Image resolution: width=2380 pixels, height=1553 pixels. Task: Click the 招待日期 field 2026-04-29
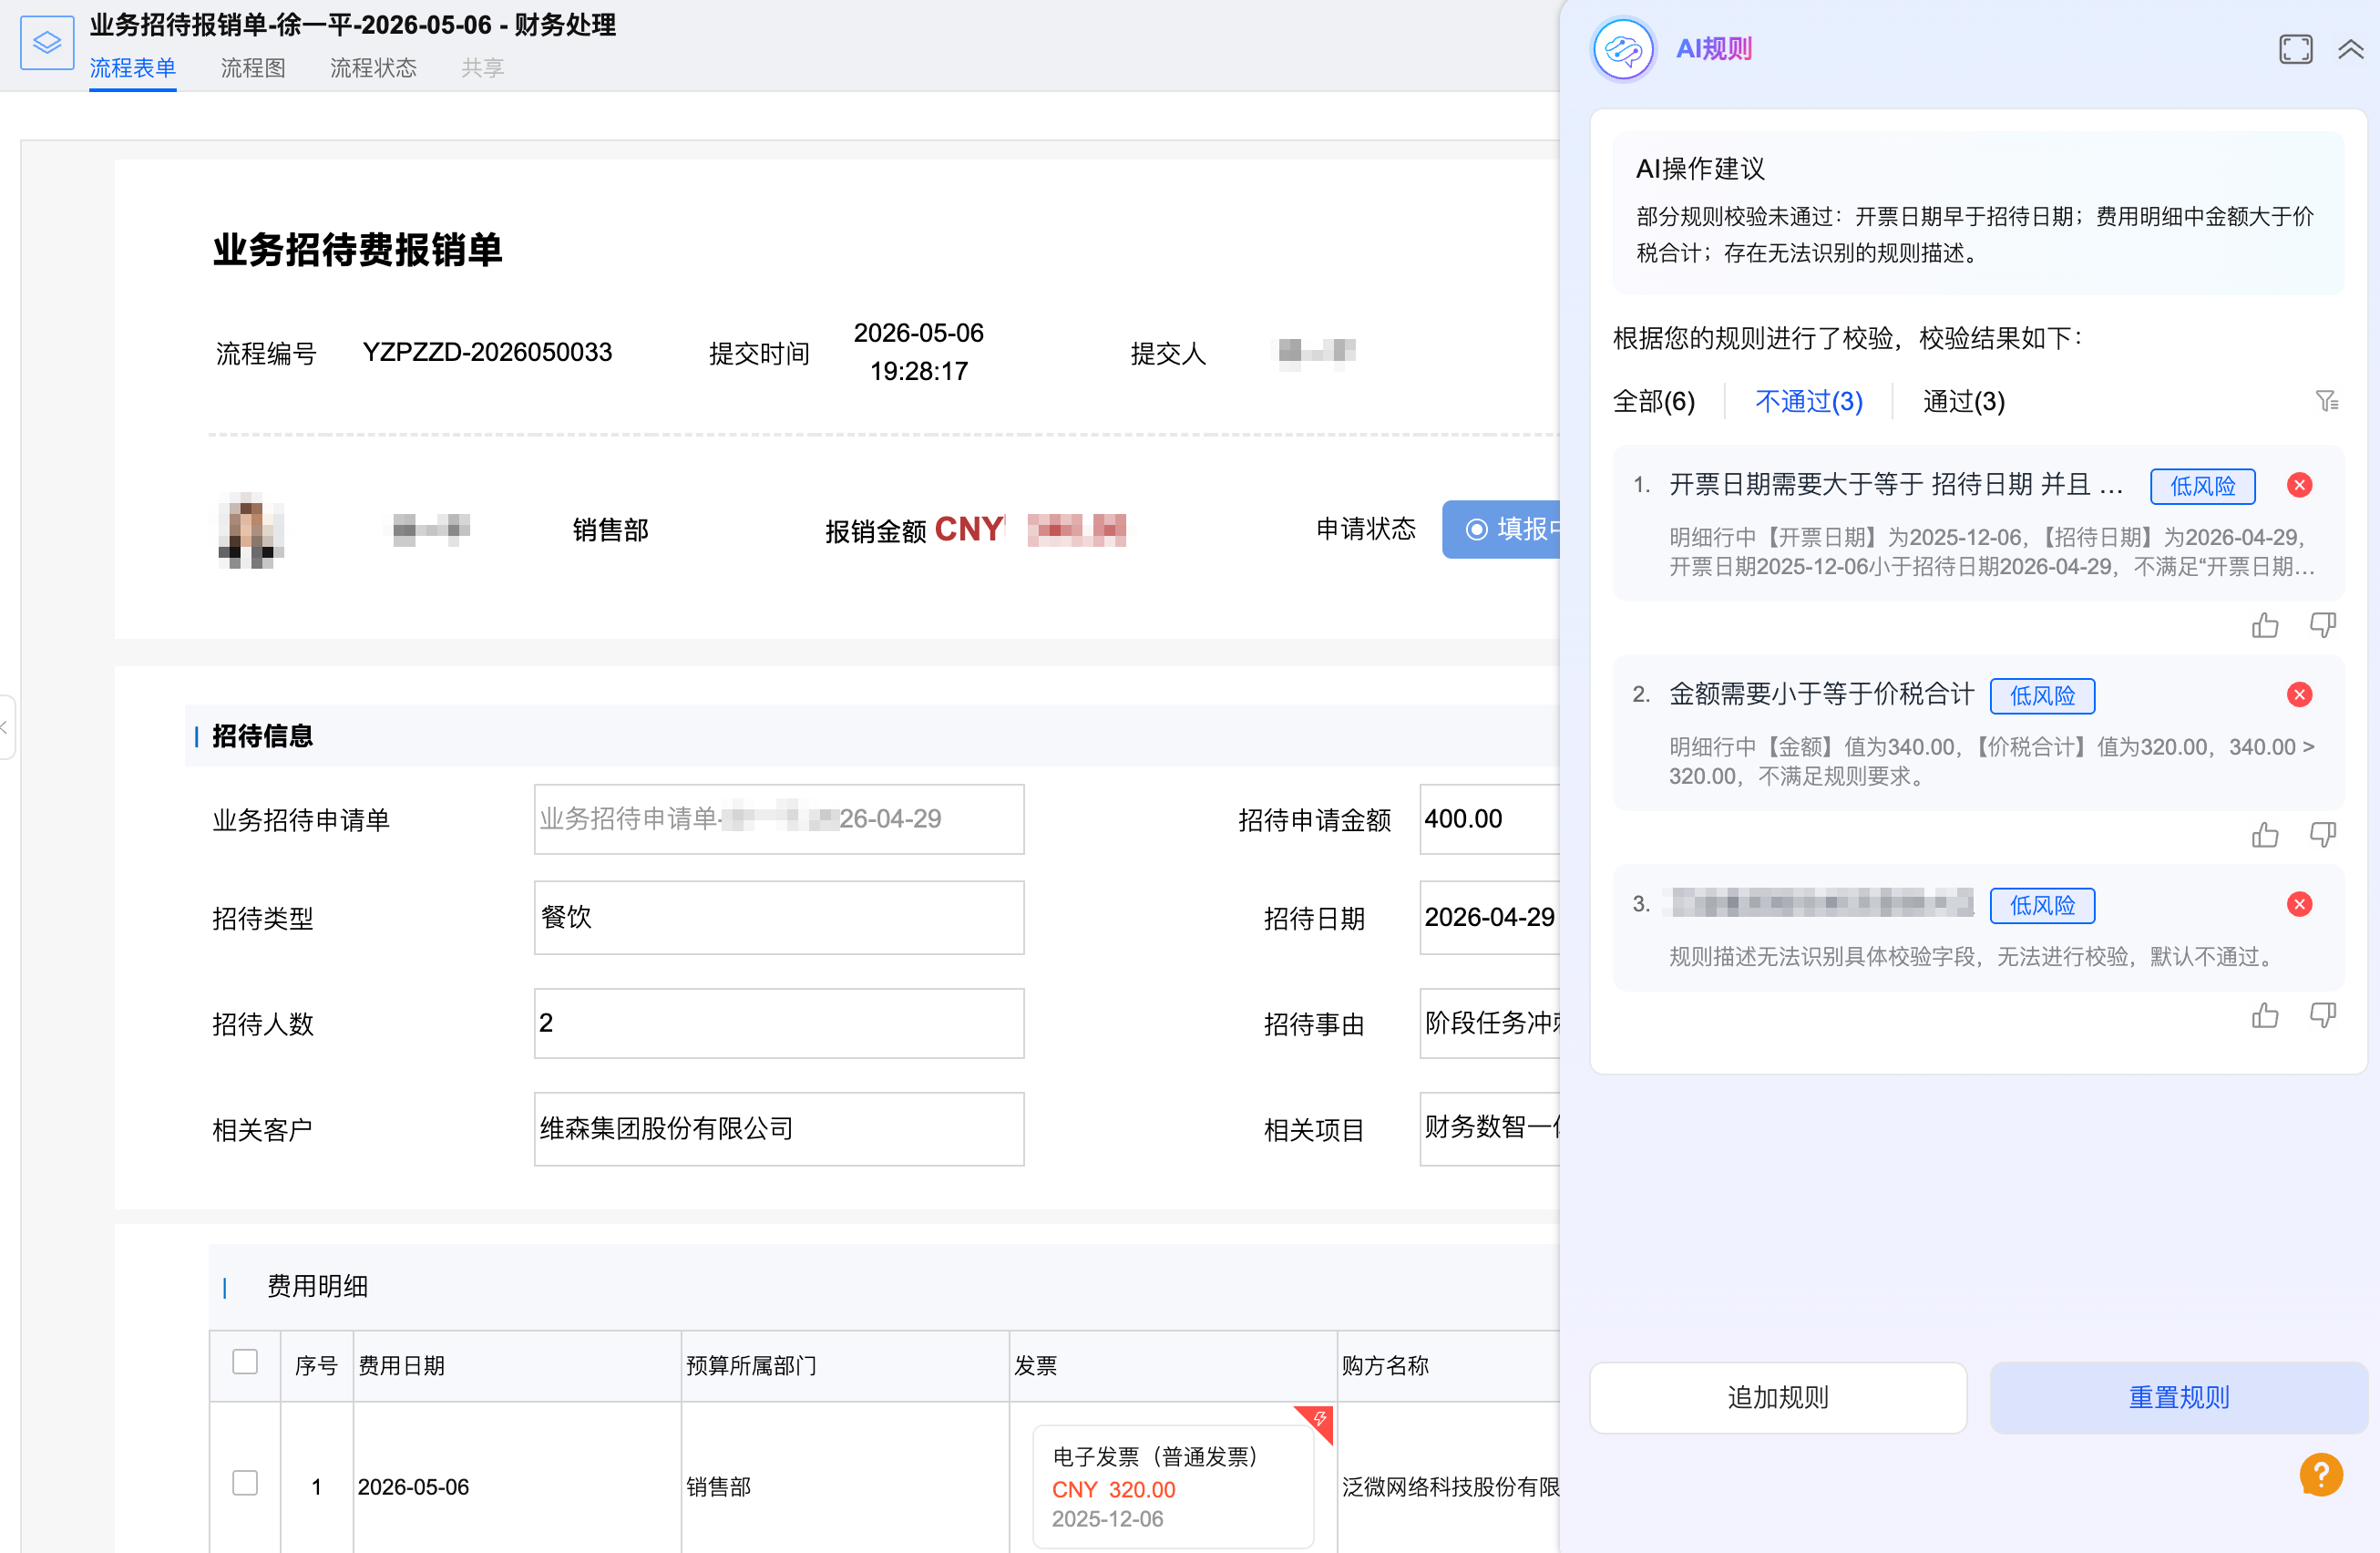[x=1489, y=917]
